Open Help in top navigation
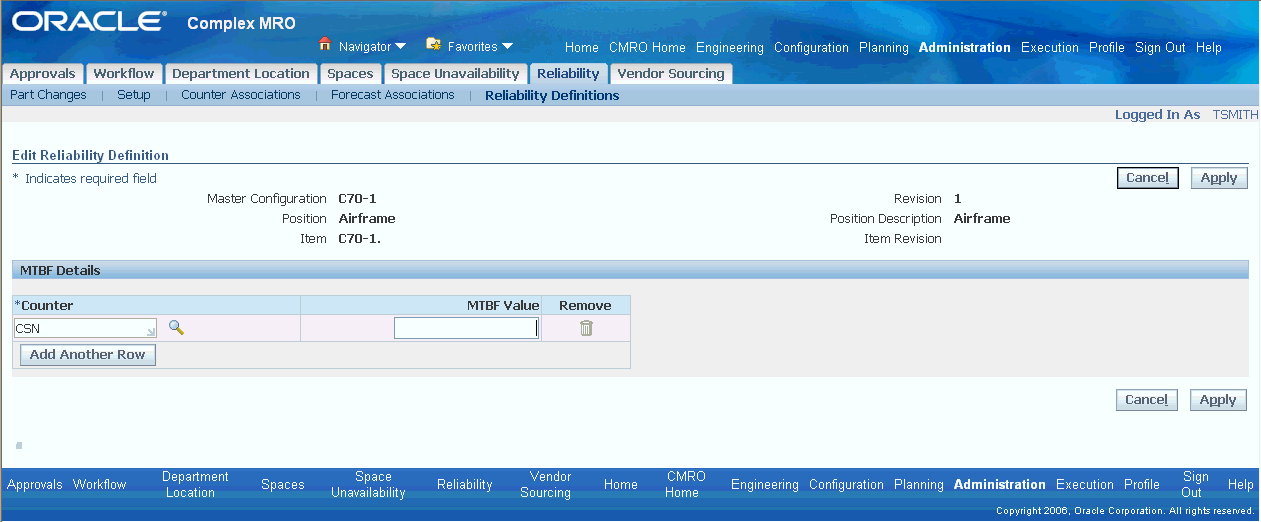This screenshot has height=522, width=1261. pyautogui.click(x=1209, y=47)
